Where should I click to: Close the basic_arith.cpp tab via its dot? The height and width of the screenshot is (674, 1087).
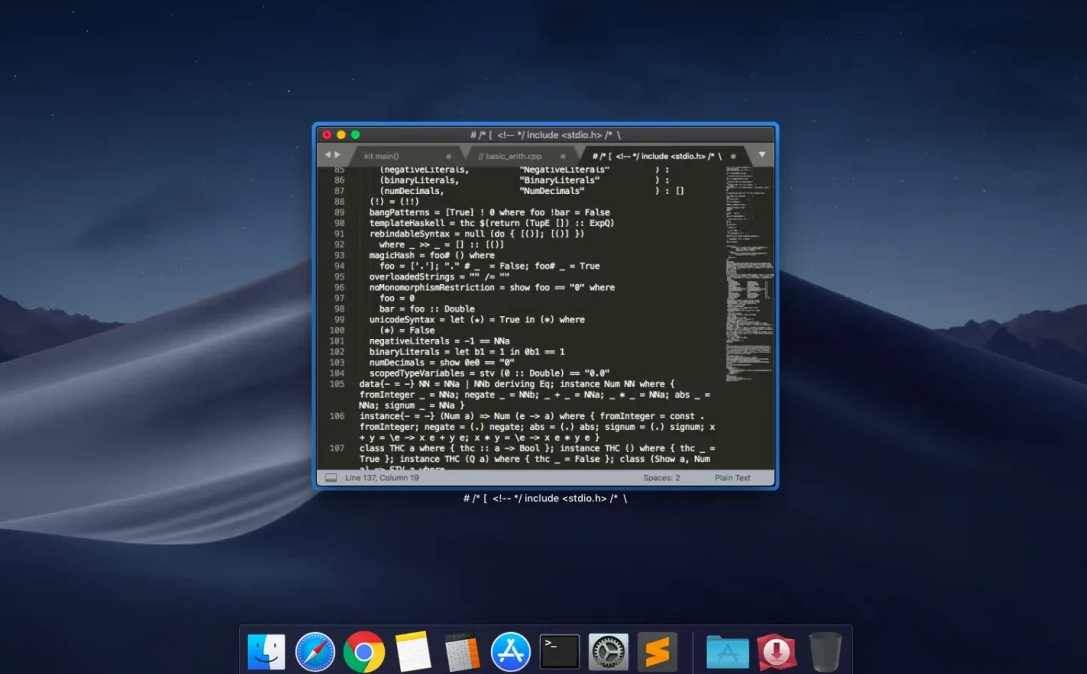[x=563, y=157]
